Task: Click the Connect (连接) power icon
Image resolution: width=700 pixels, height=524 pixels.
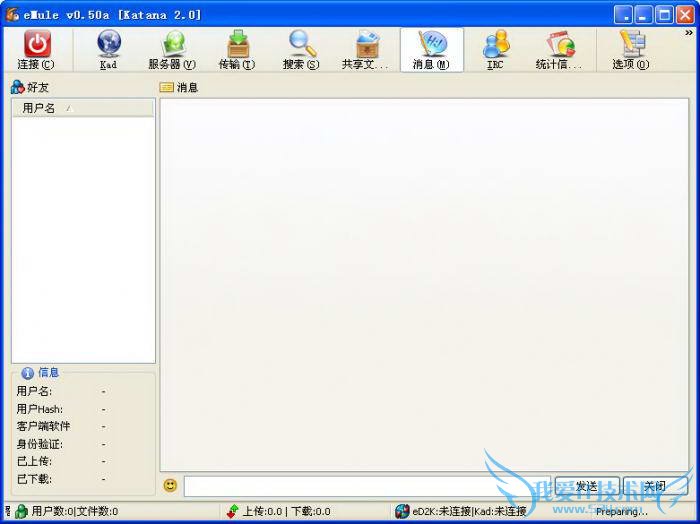Action: [x=37, y=43]
